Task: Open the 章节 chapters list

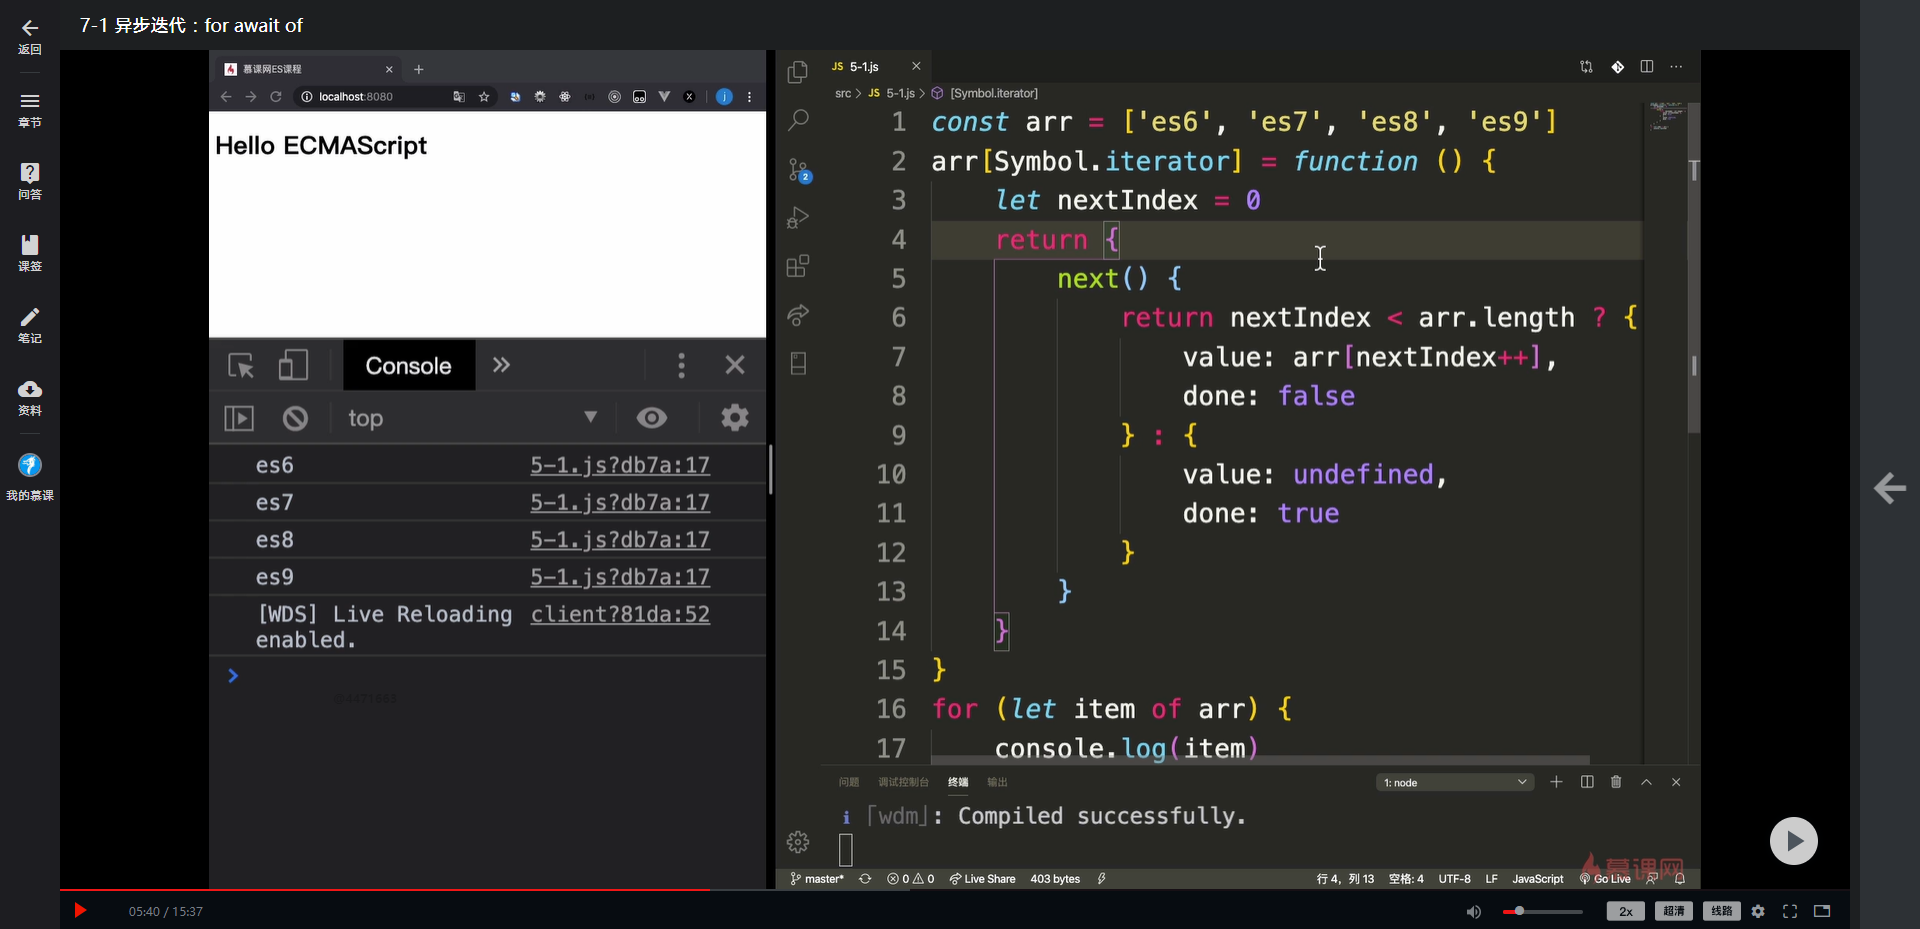Action: (x=30, y=109)
